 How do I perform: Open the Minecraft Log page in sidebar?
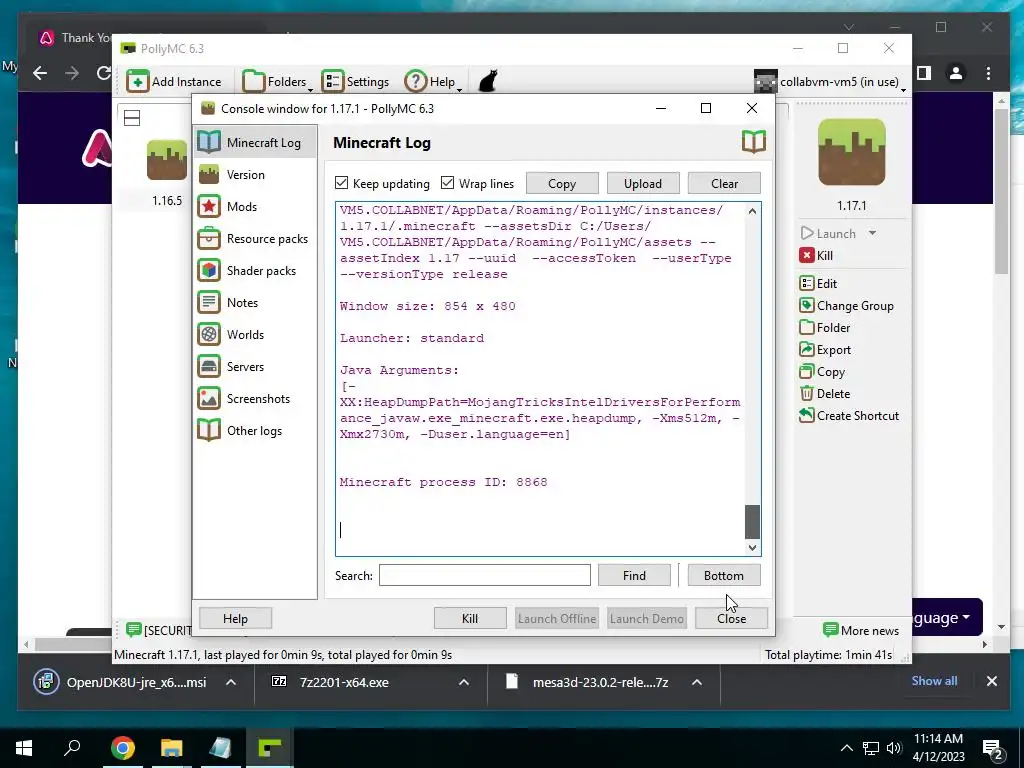pos(255,142)
